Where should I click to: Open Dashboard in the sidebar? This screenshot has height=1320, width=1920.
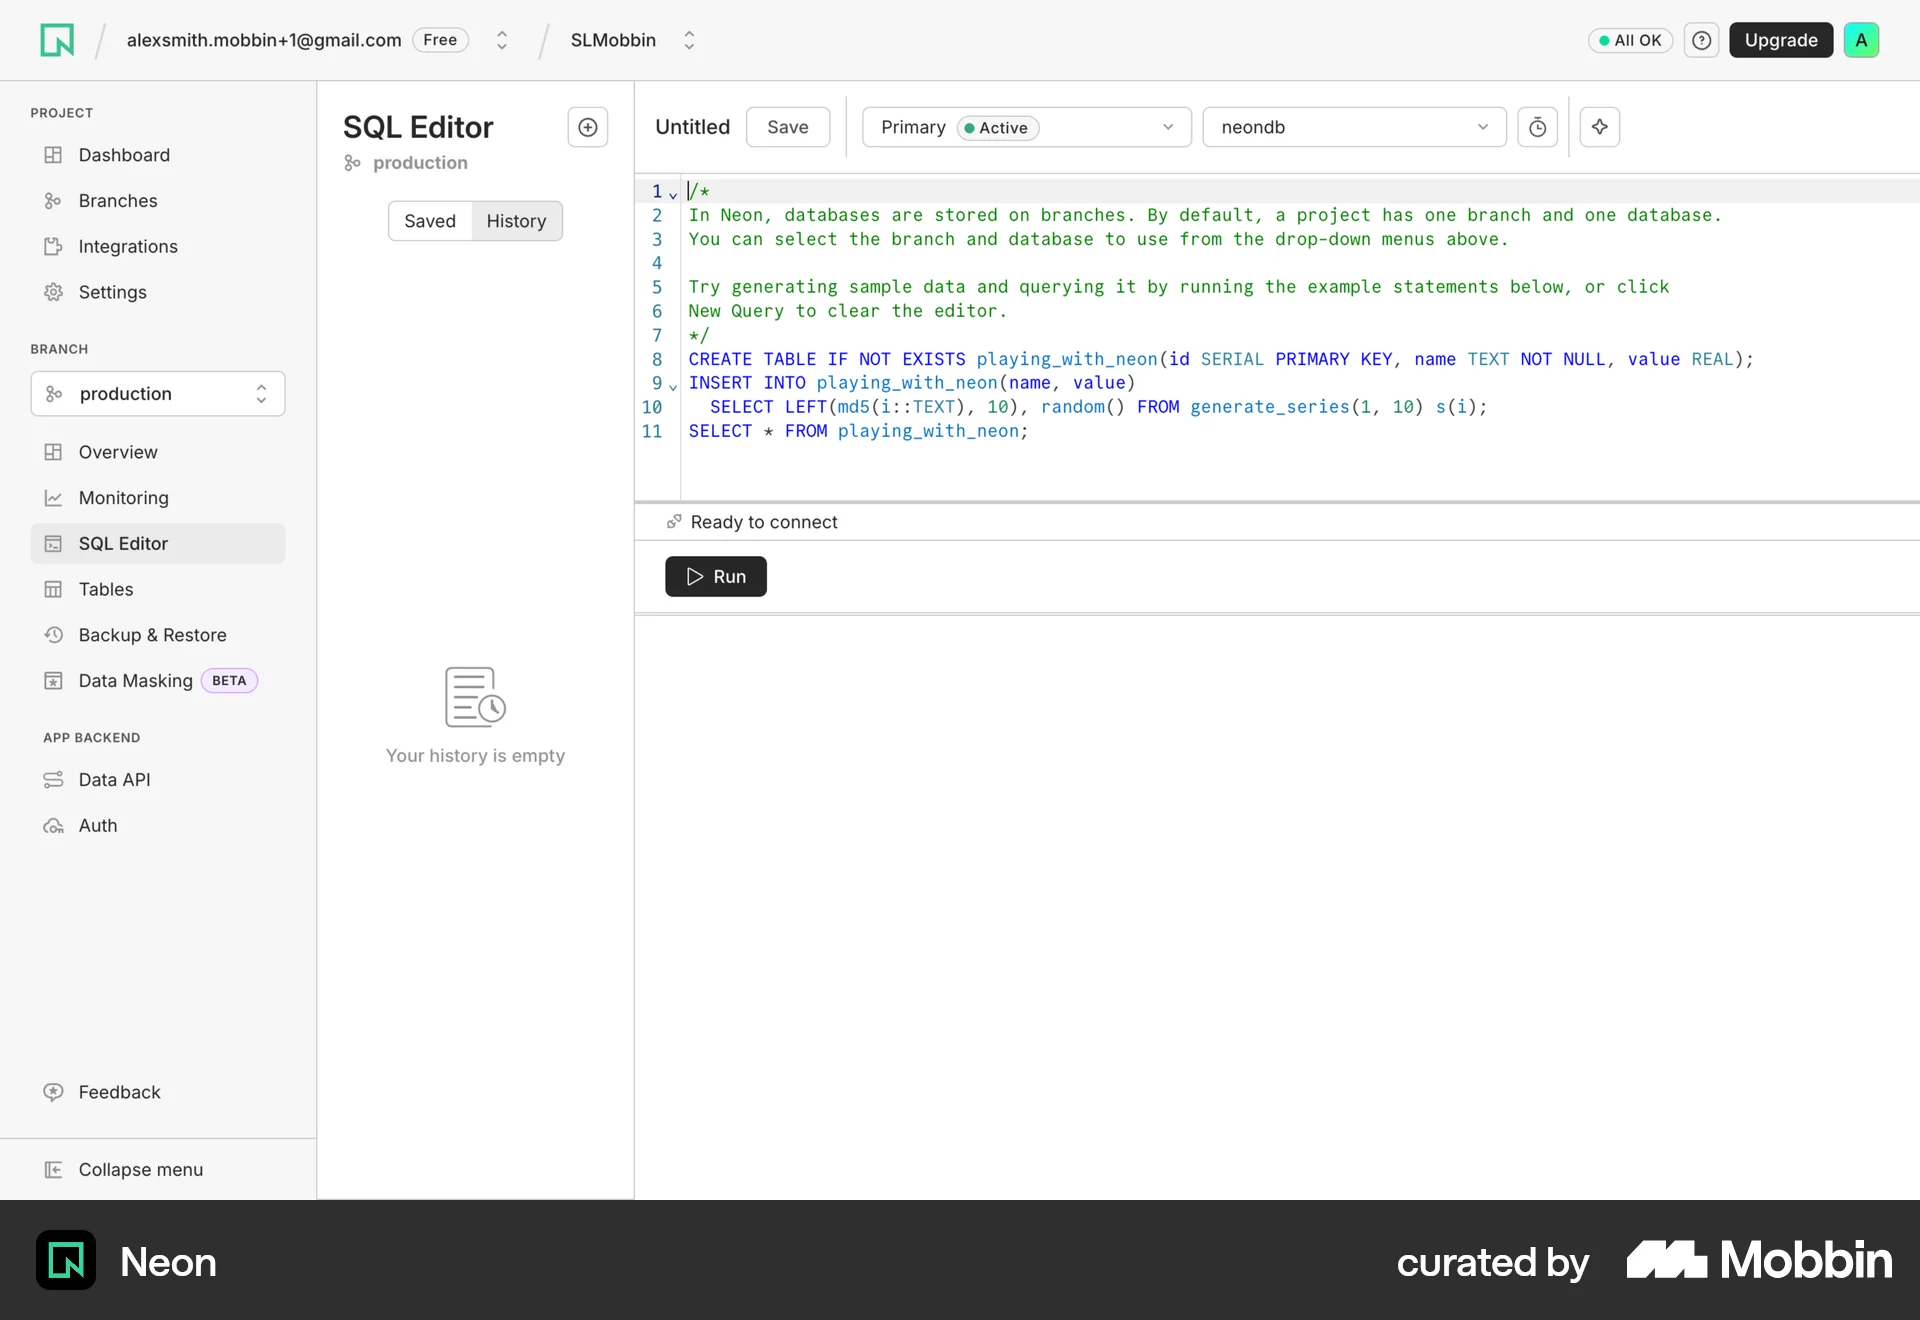point(158,155)
